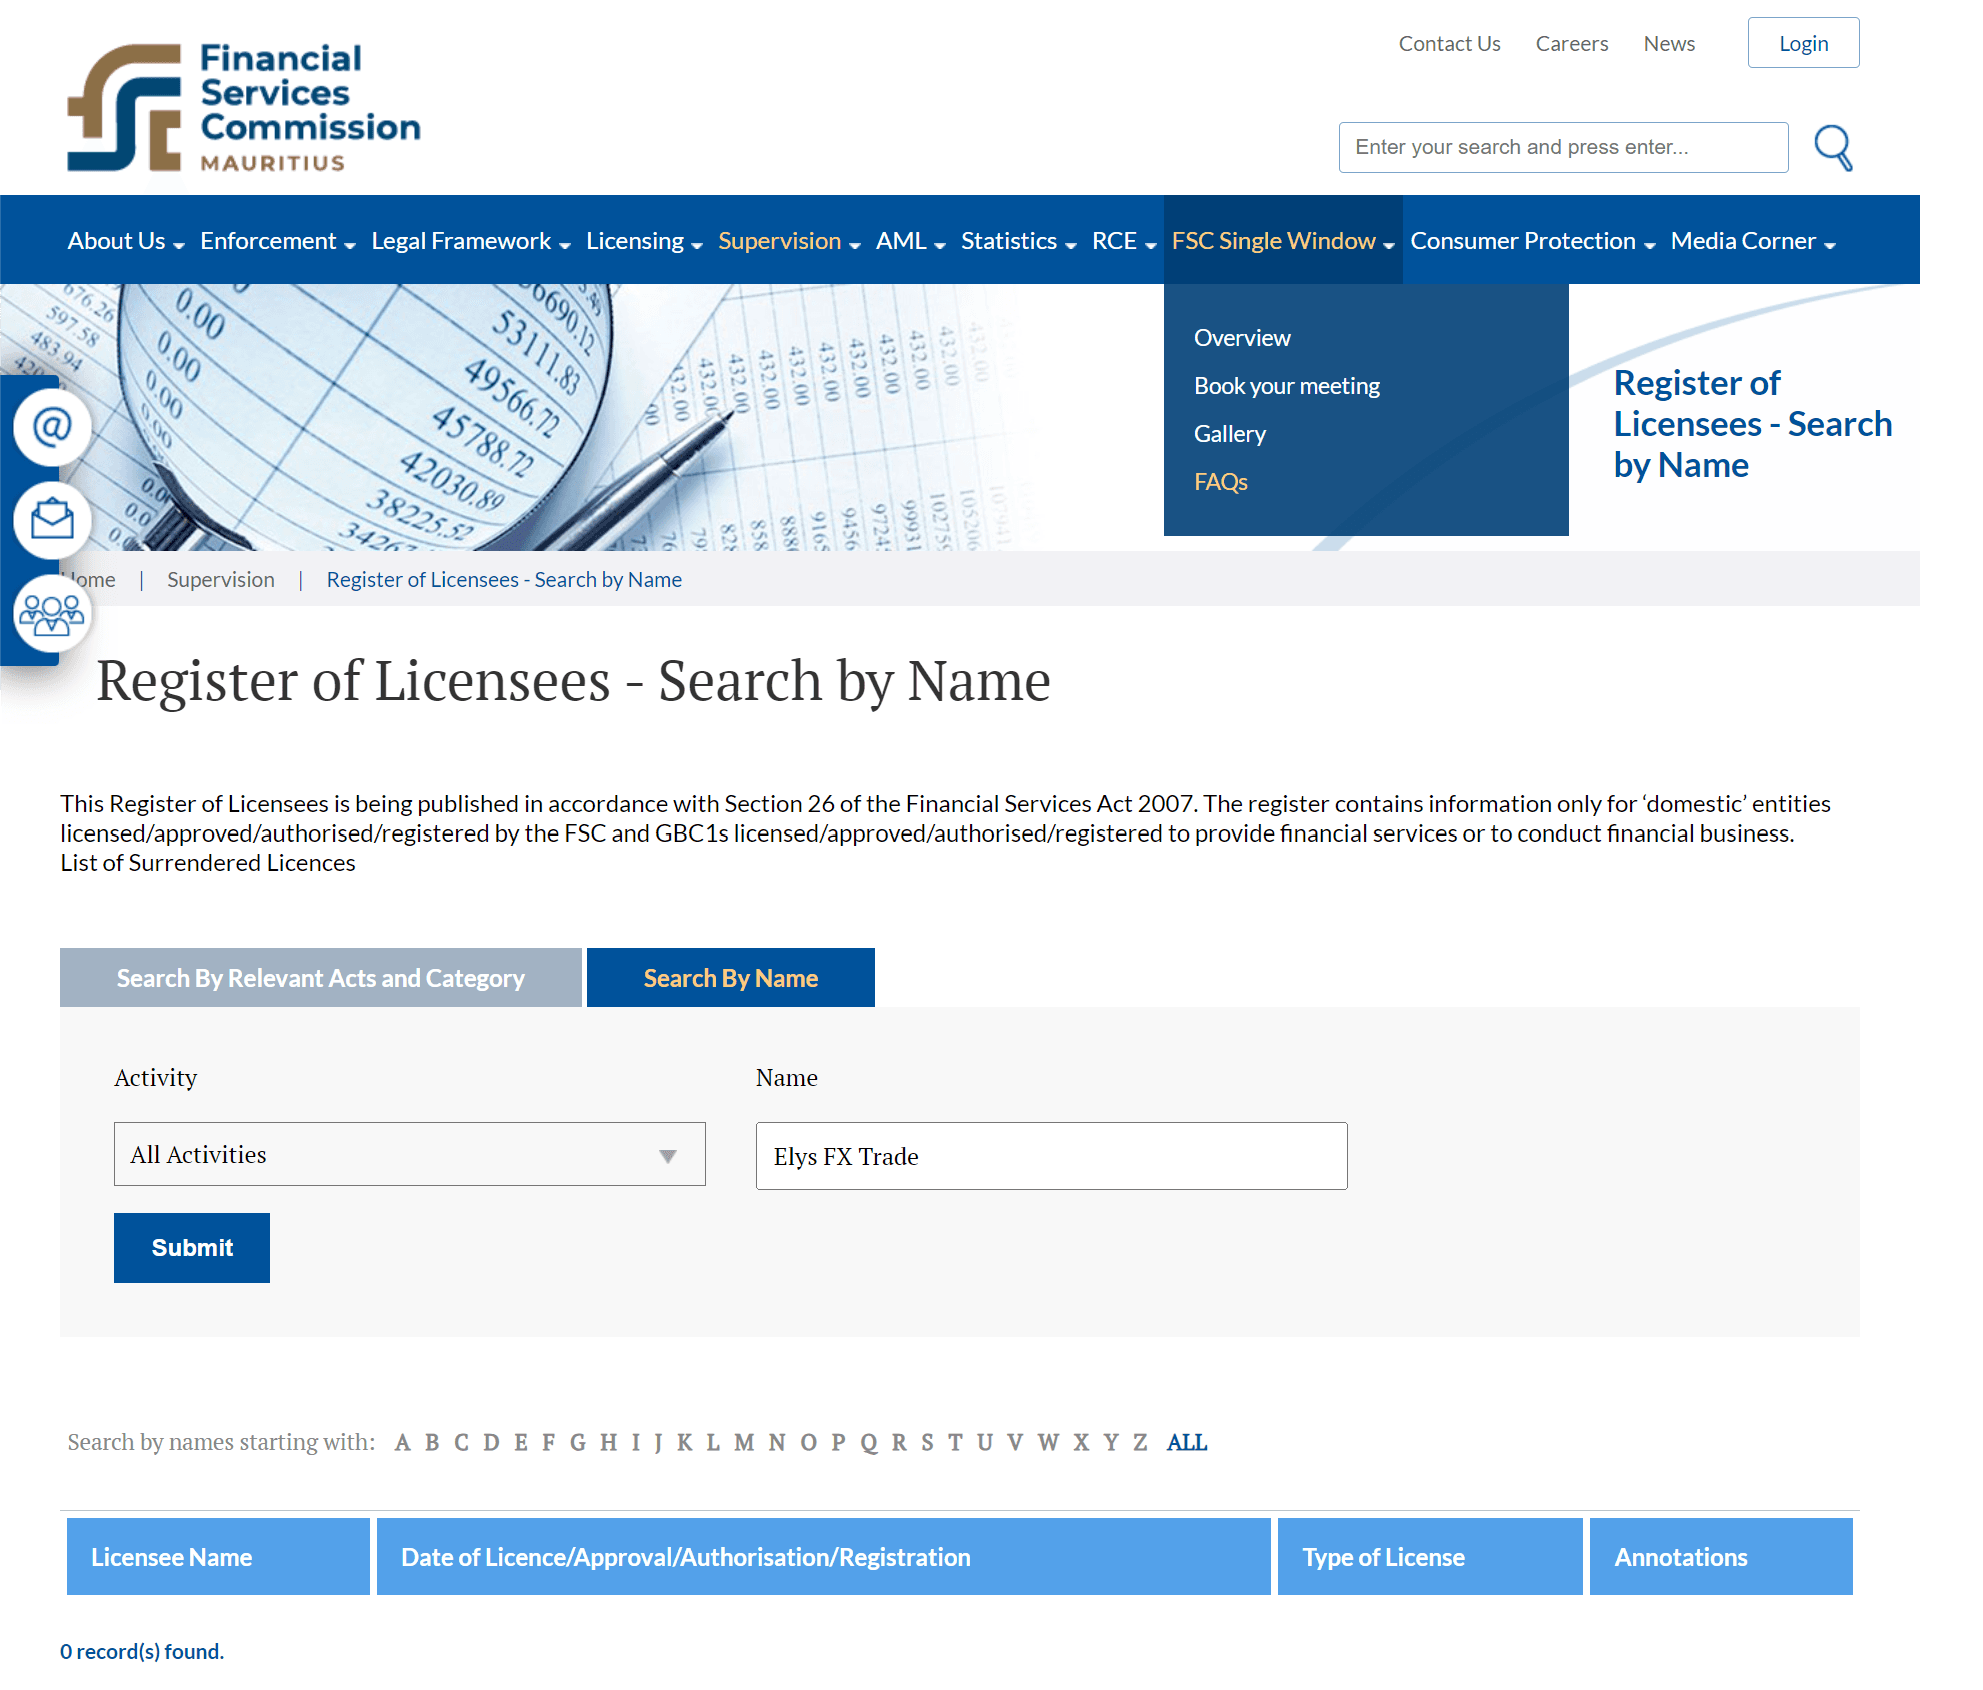Image resolution: width=1983 pixels, height=1690 pixels.
Task: Select Search By Relevant Acts tab
Action: [320, 976]
